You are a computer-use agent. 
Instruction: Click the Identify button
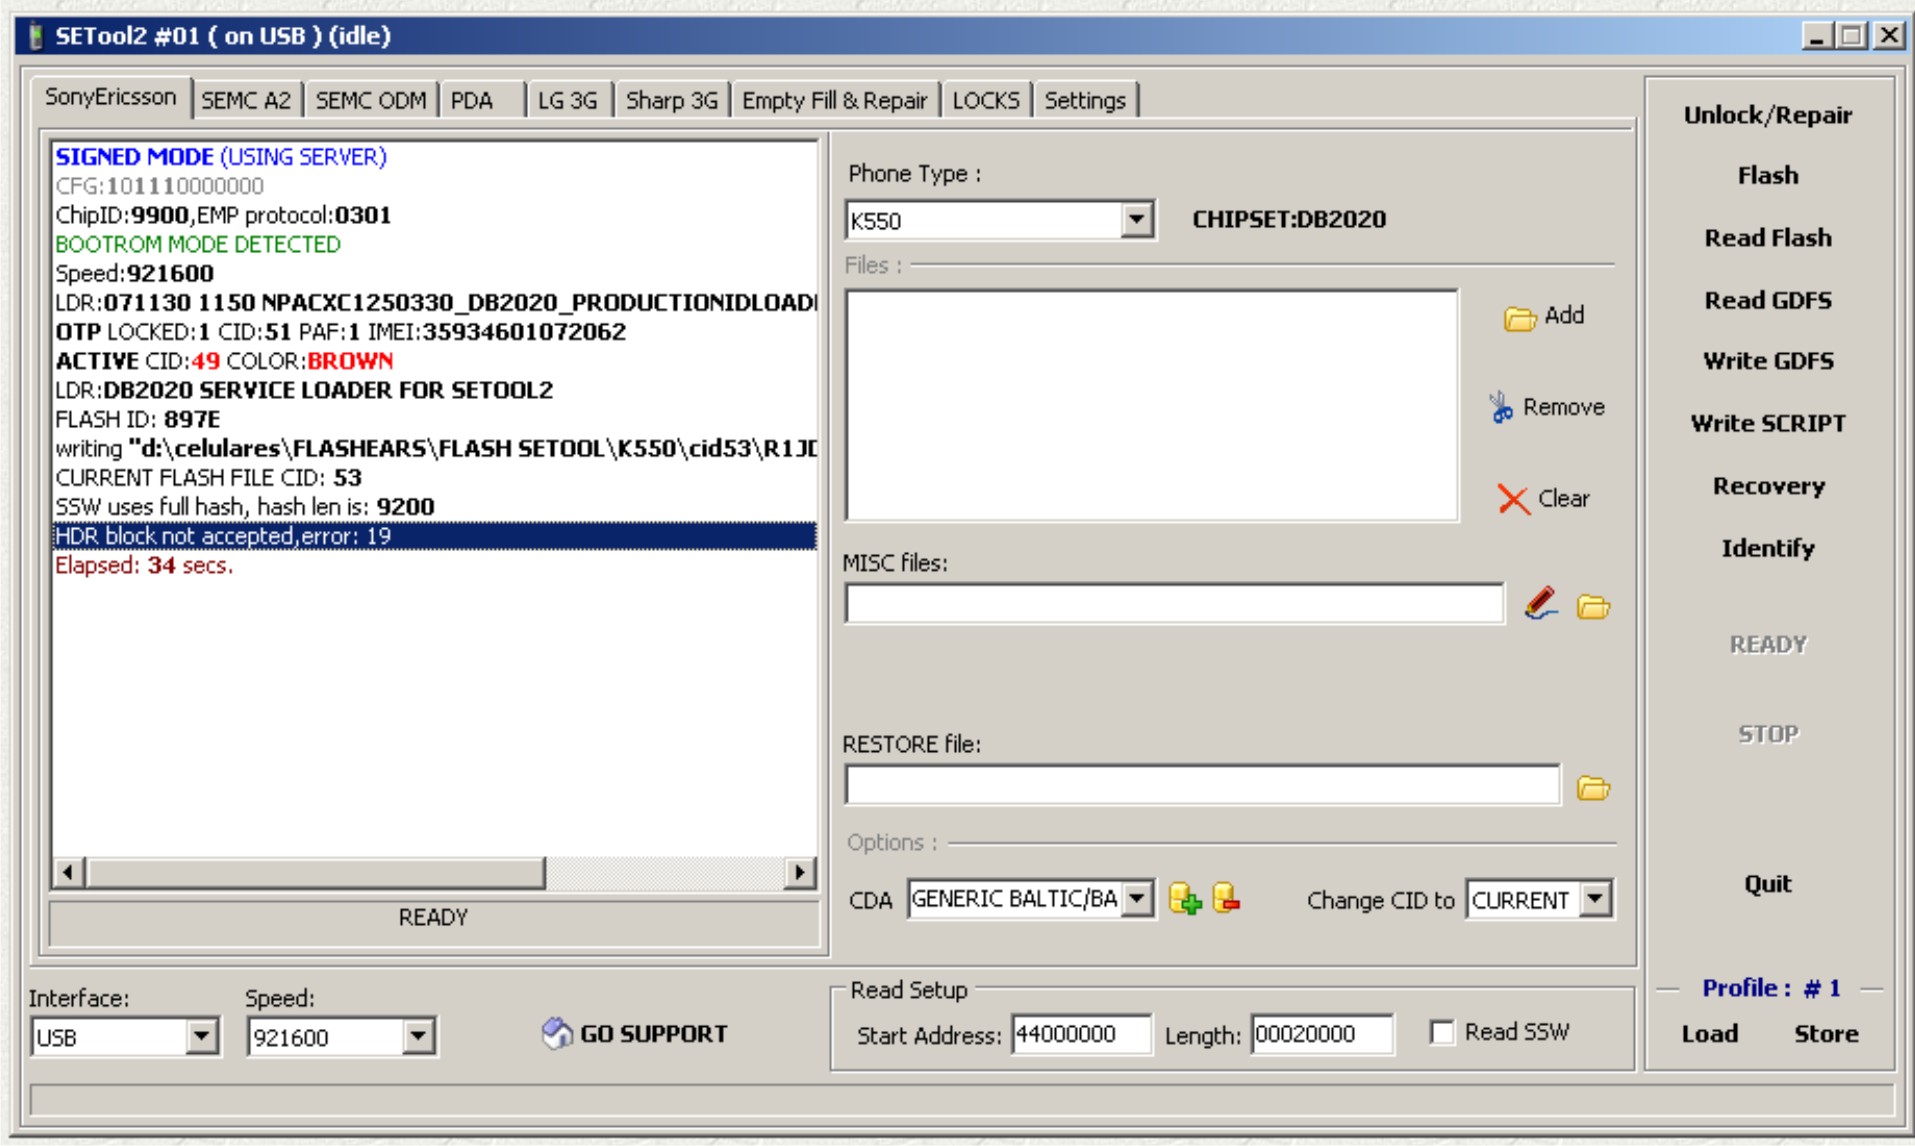tap(1767, 548)
